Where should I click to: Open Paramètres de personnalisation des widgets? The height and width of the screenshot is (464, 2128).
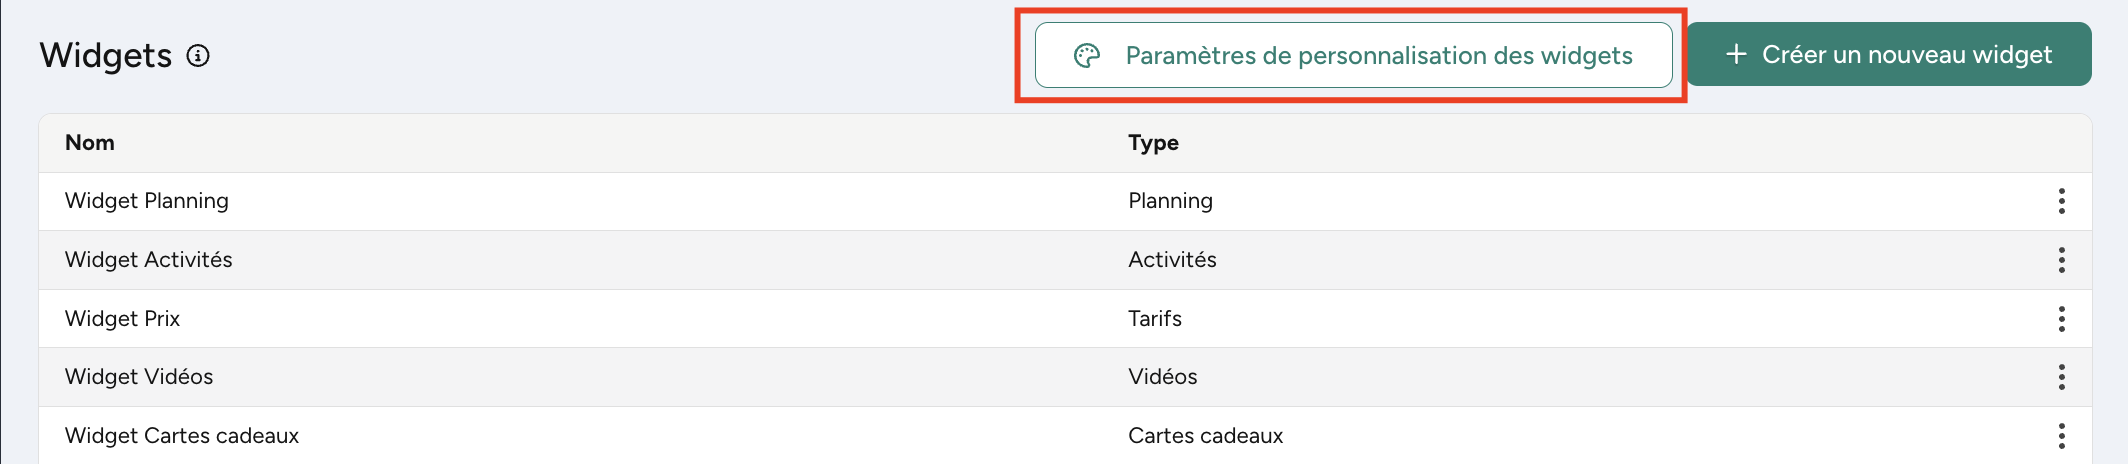pyautogui.click(x=1378, y=56)
